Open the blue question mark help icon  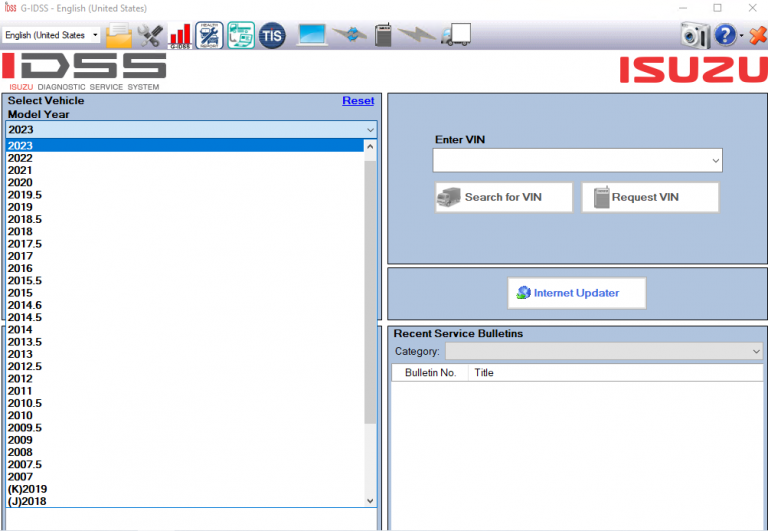coord(725,35)
